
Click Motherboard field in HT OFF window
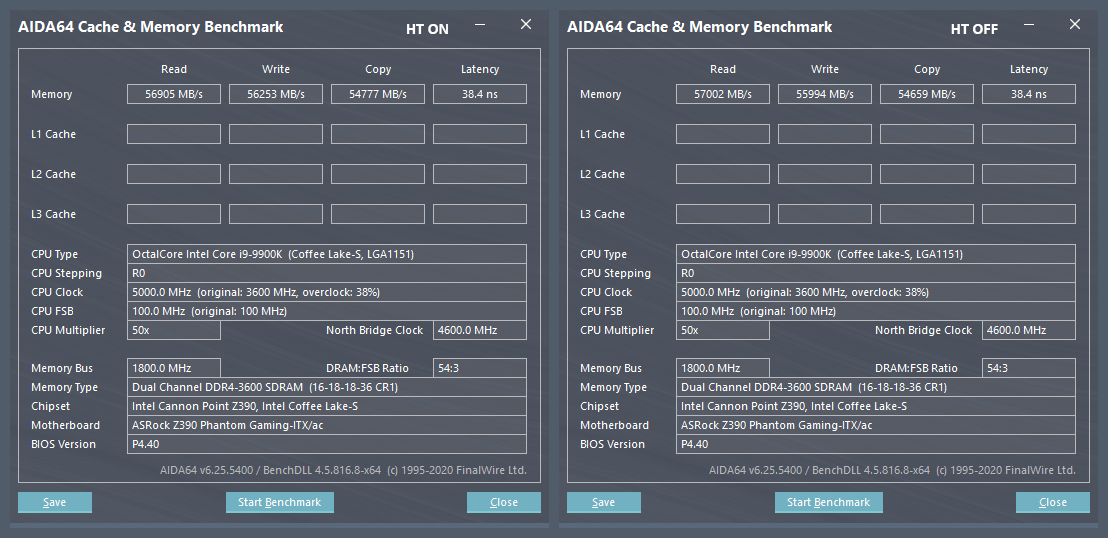coord(876,425)
